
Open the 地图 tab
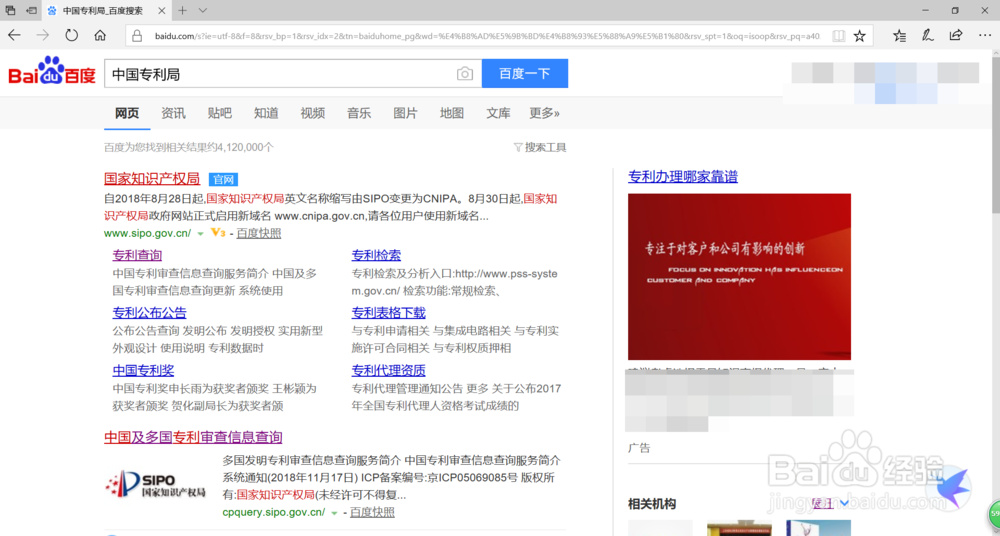[x=452, y=113]
